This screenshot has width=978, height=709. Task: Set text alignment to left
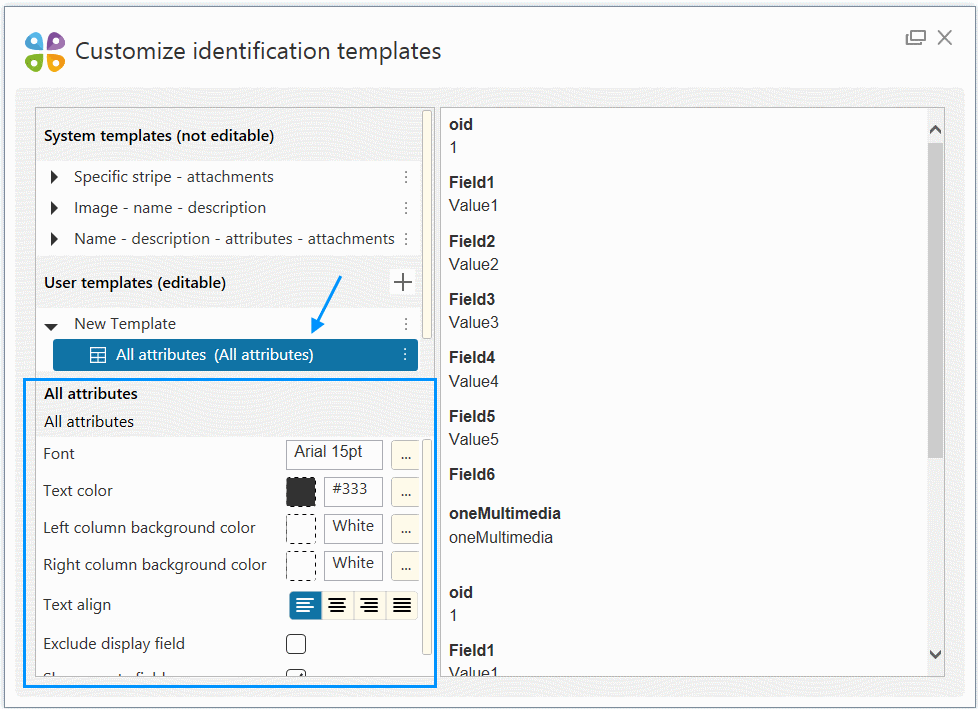coord(305,605)
